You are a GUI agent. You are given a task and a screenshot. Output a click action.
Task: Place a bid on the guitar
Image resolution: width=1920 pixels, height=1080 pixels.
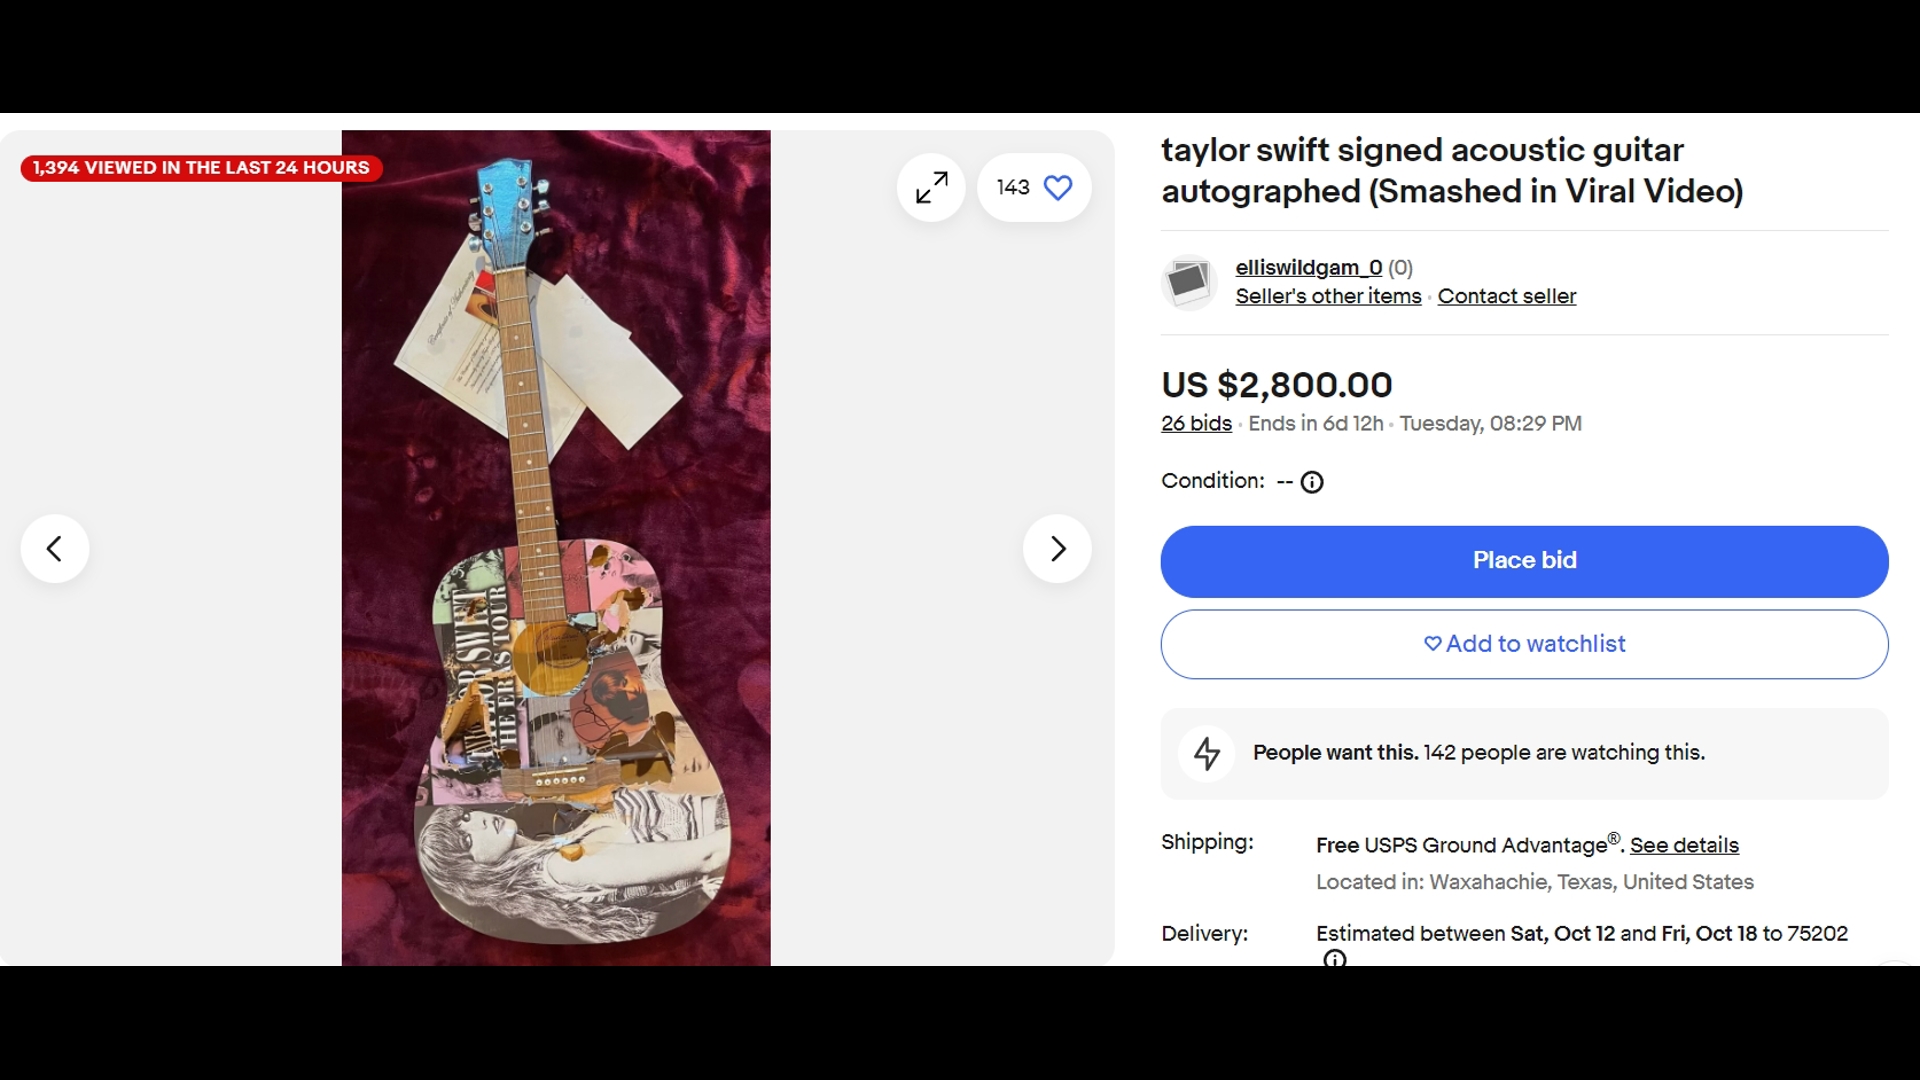1522,560
